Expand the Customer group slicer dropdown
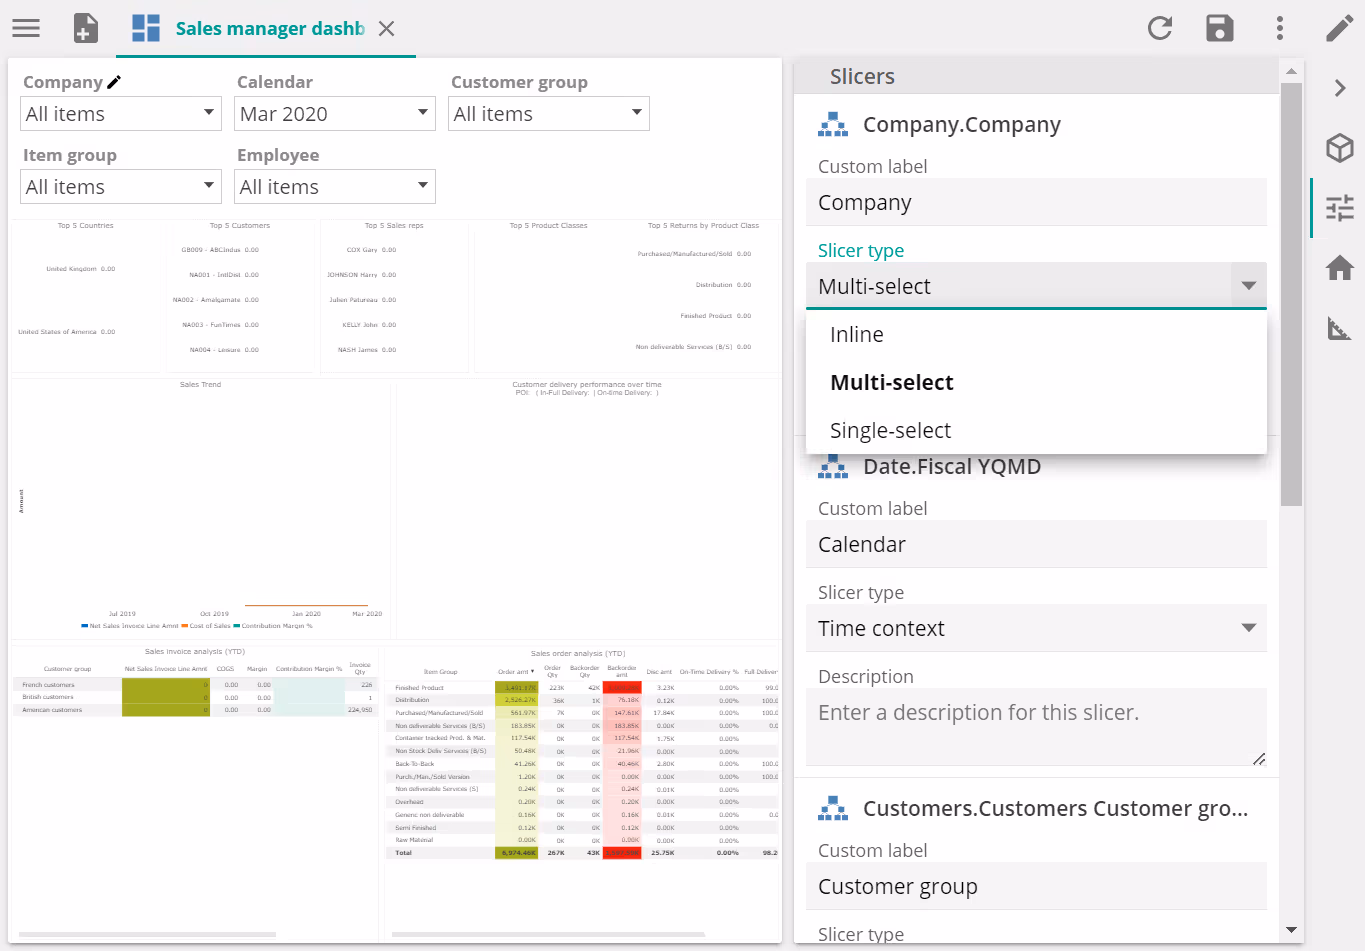The height and width of the screenshot is (951, 1365). click(549, 114)
